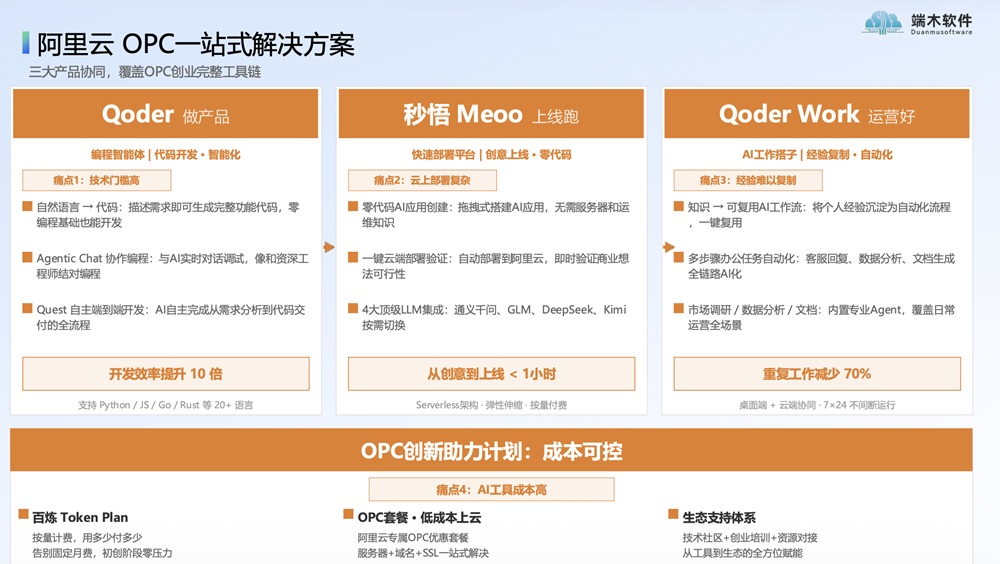Click text 告别固定月费，初创阶段零压力
The image size is (1000, 564).
(102, 553)
